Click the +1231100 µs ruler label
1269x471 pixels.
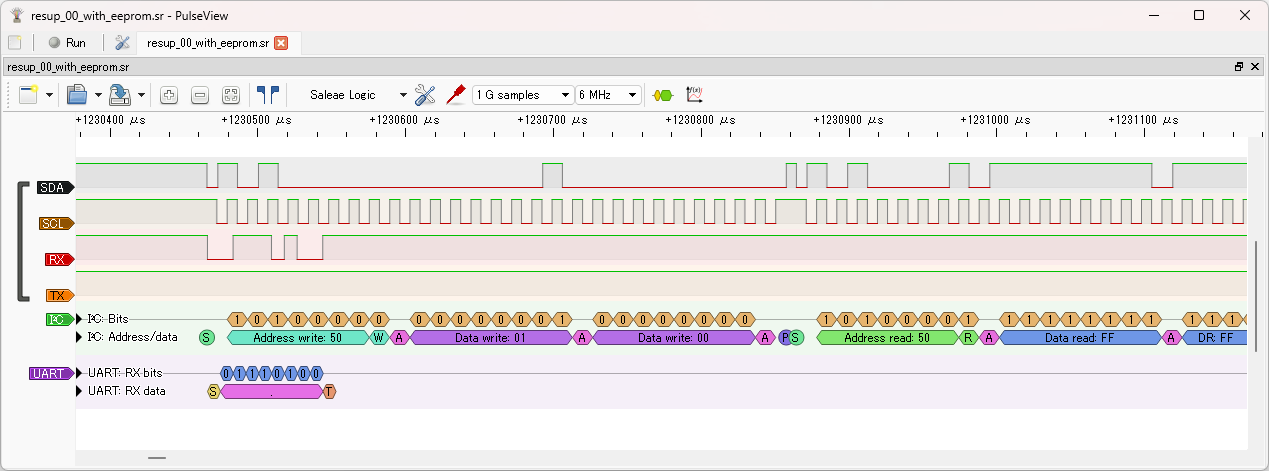[x=1146, y=120]
